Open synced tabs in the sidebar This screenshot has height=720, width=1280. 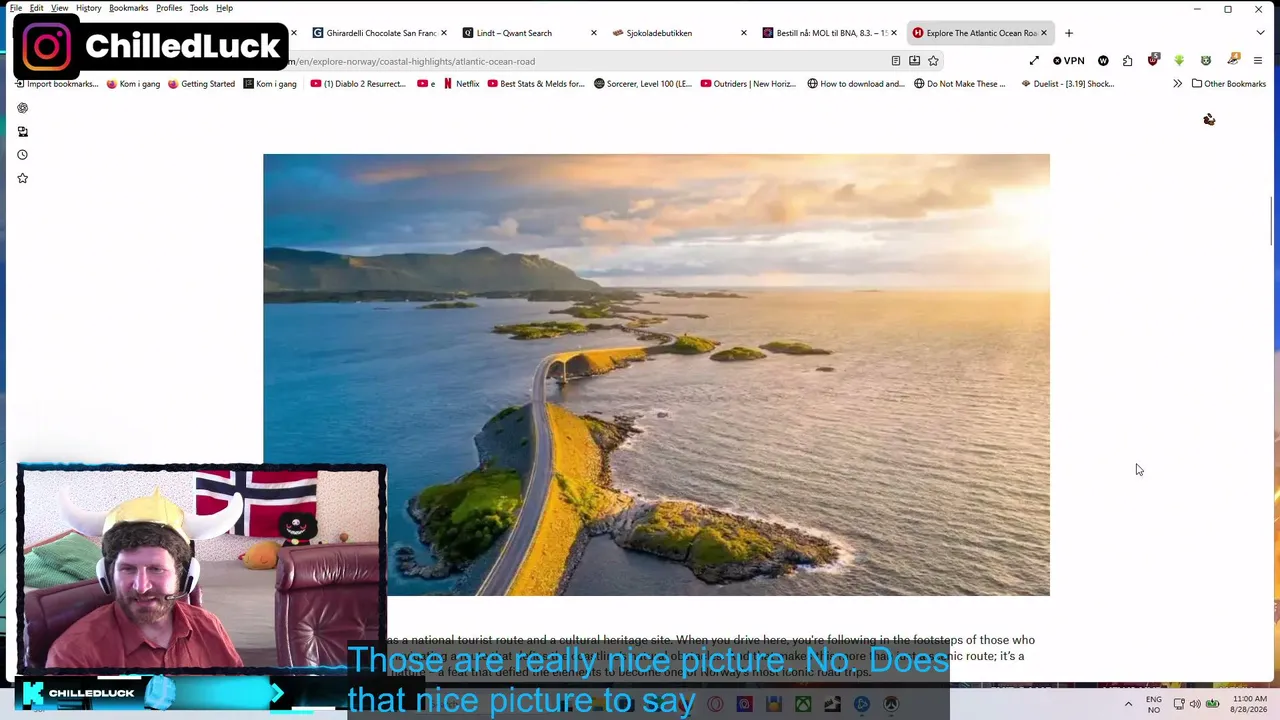click(22, 131)
